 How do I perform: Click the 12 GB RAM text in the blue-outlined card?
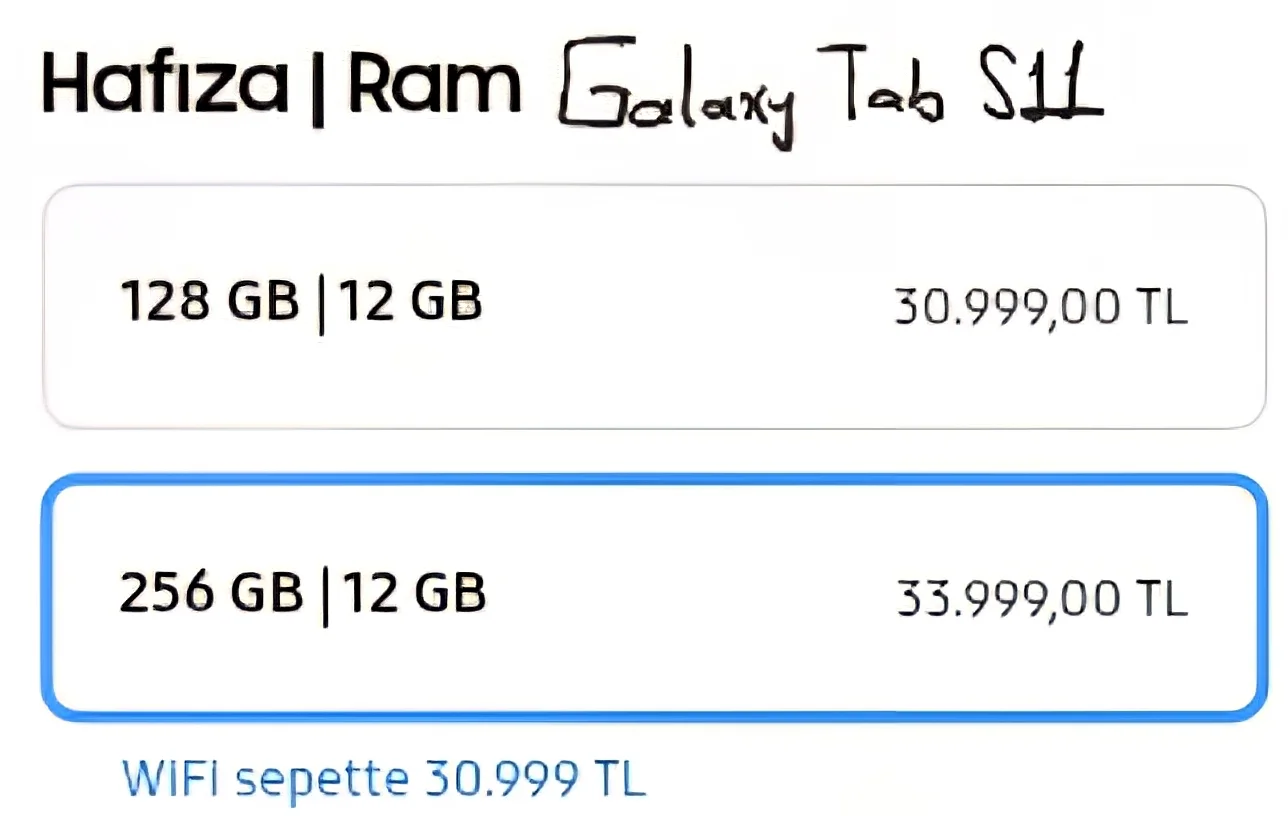(413, 592)
